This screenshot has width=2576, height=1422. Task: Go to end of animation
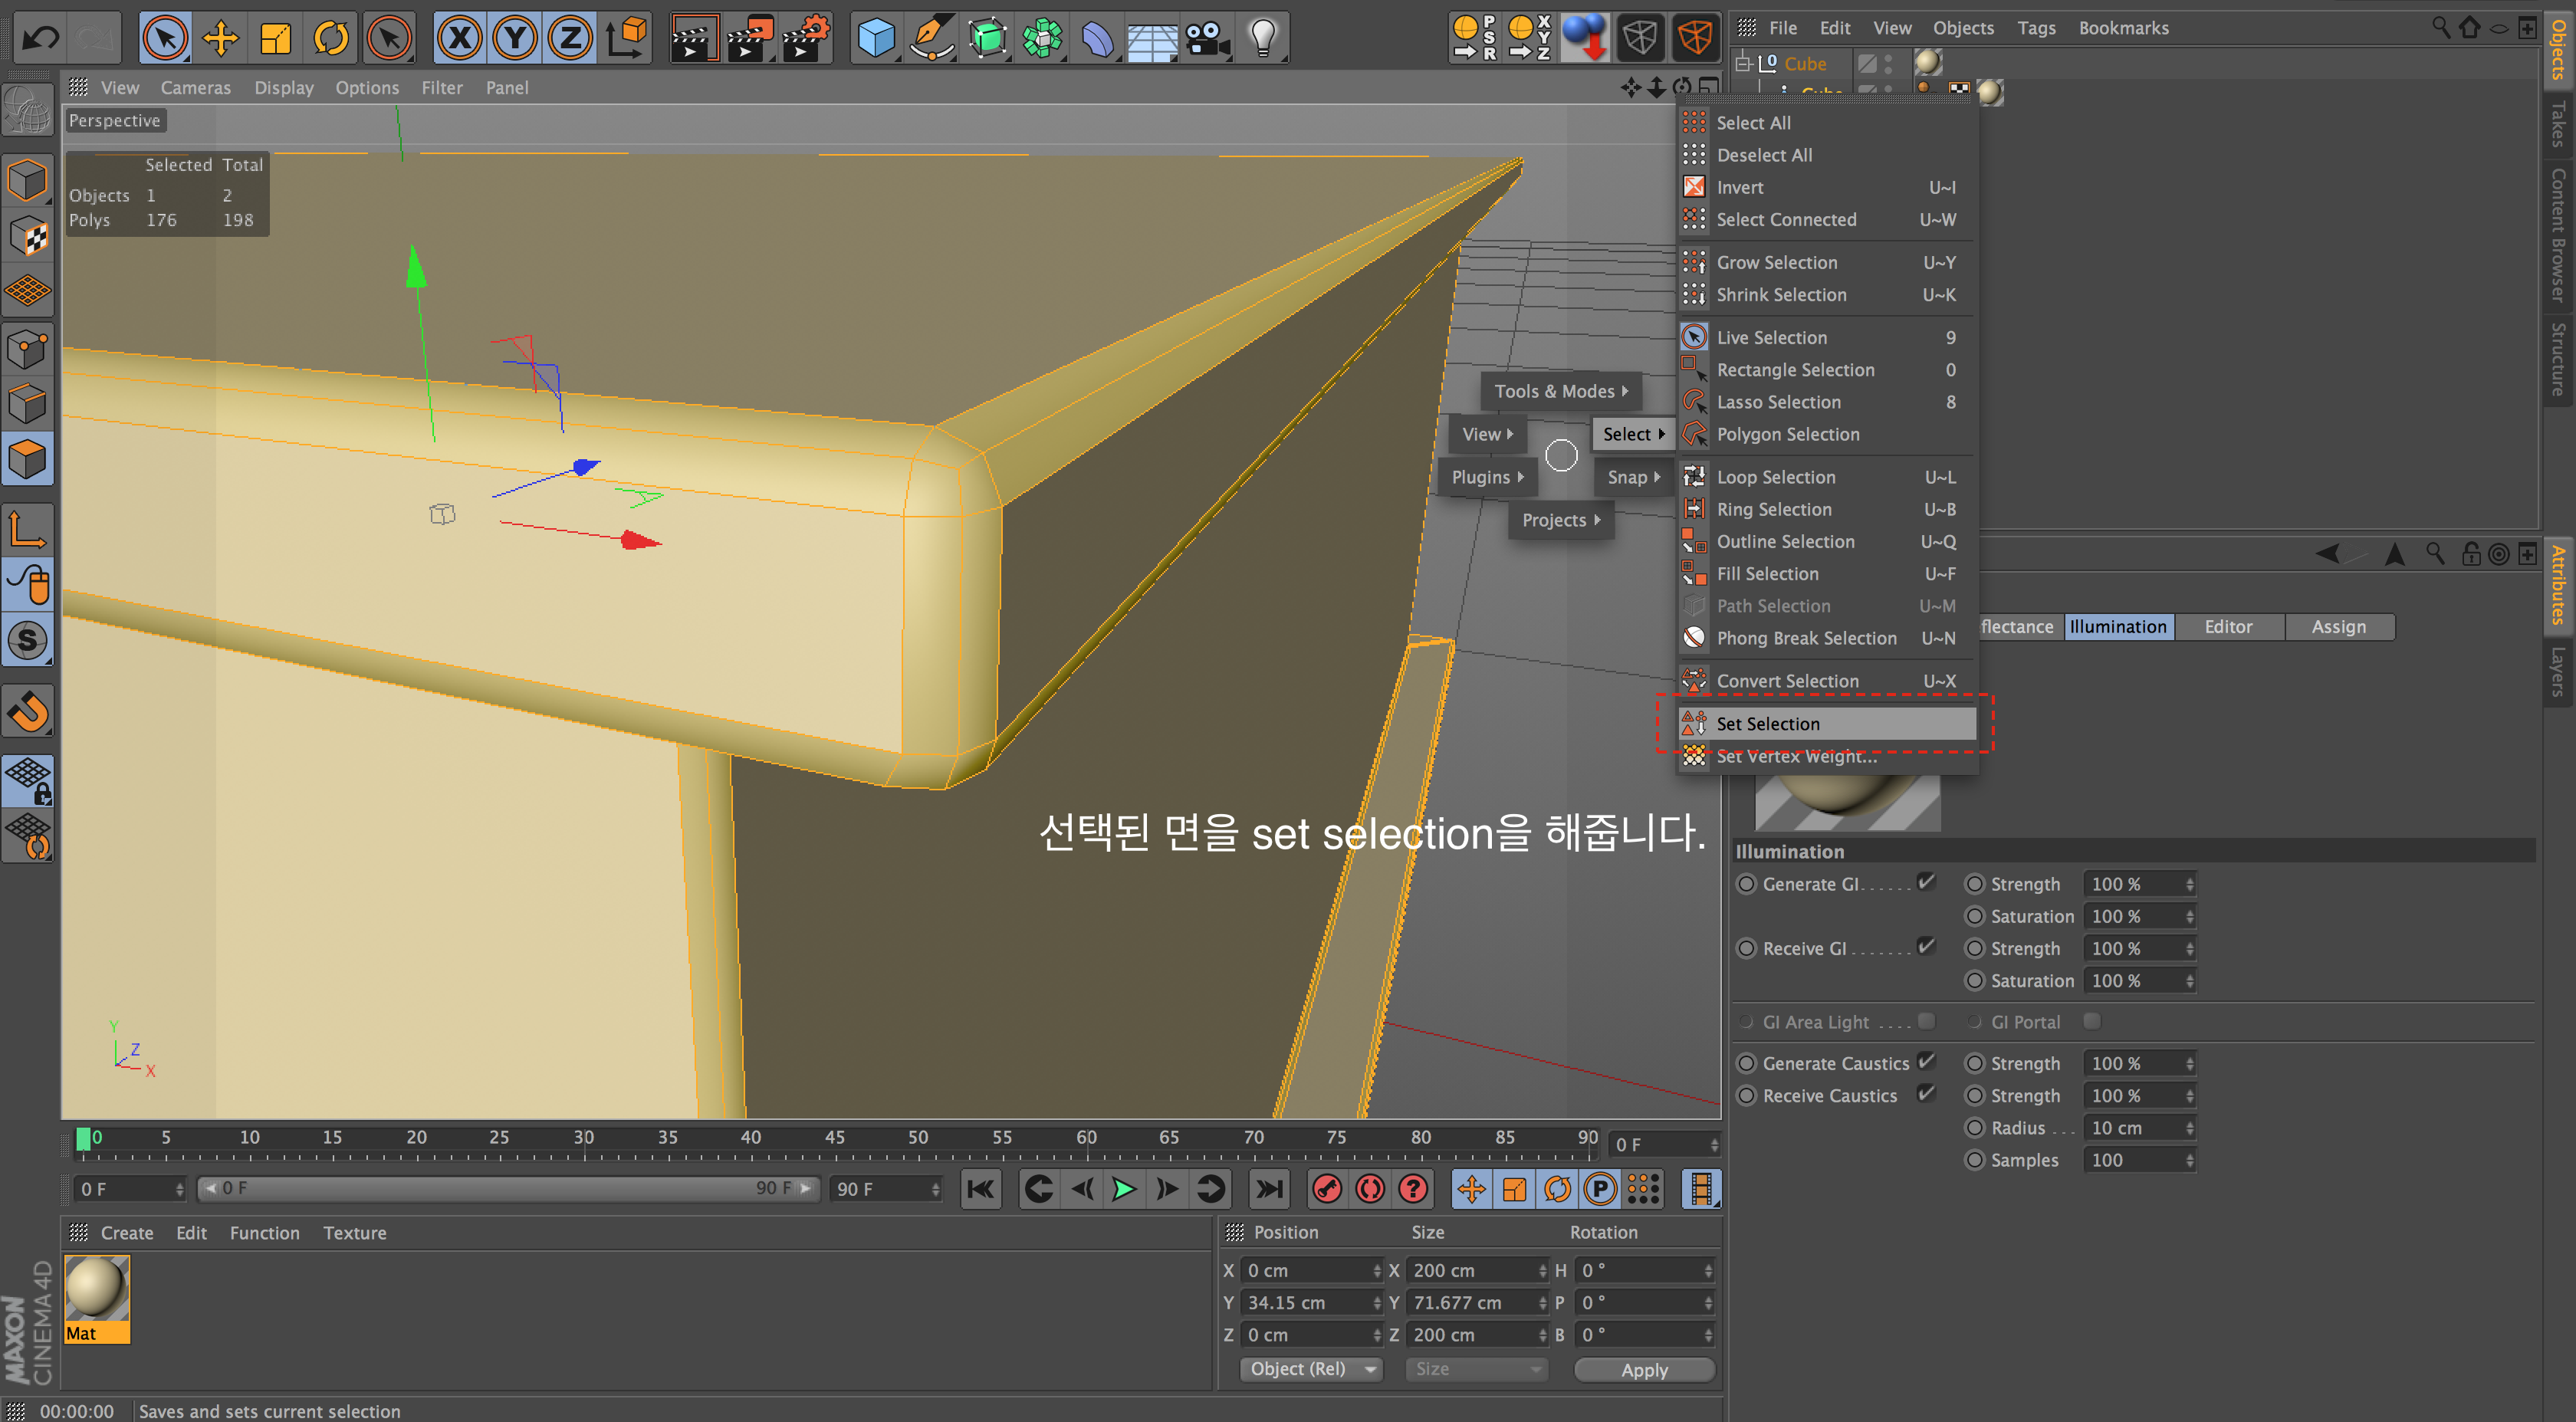point(1269,1189)
